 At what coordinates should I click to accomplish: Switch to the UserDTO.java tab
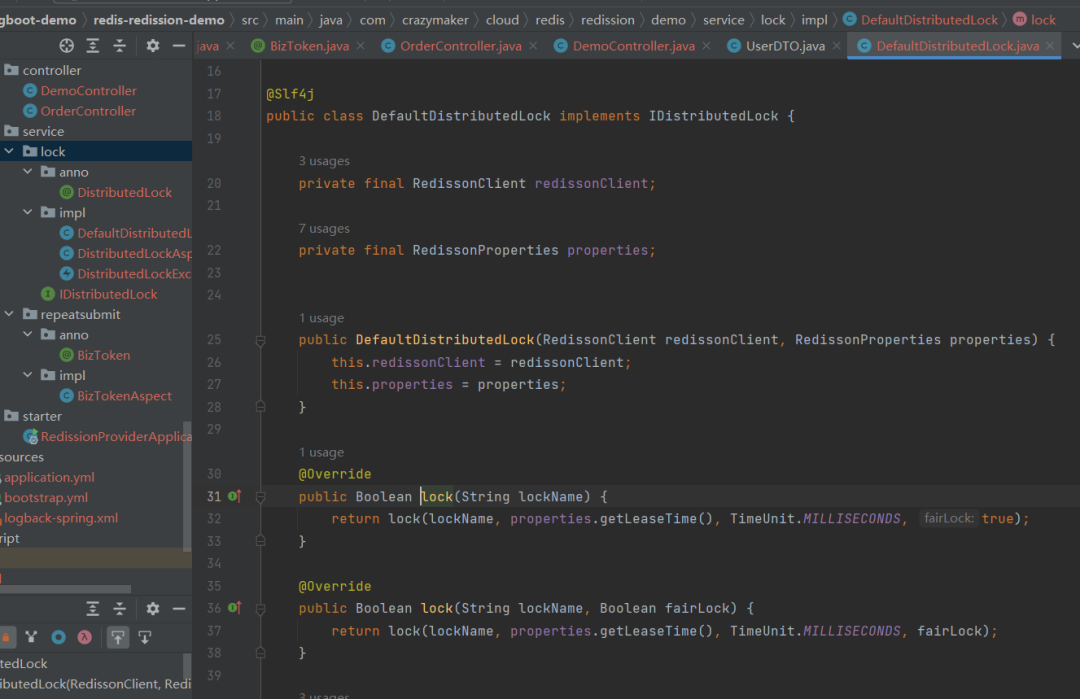pos(785,46)
